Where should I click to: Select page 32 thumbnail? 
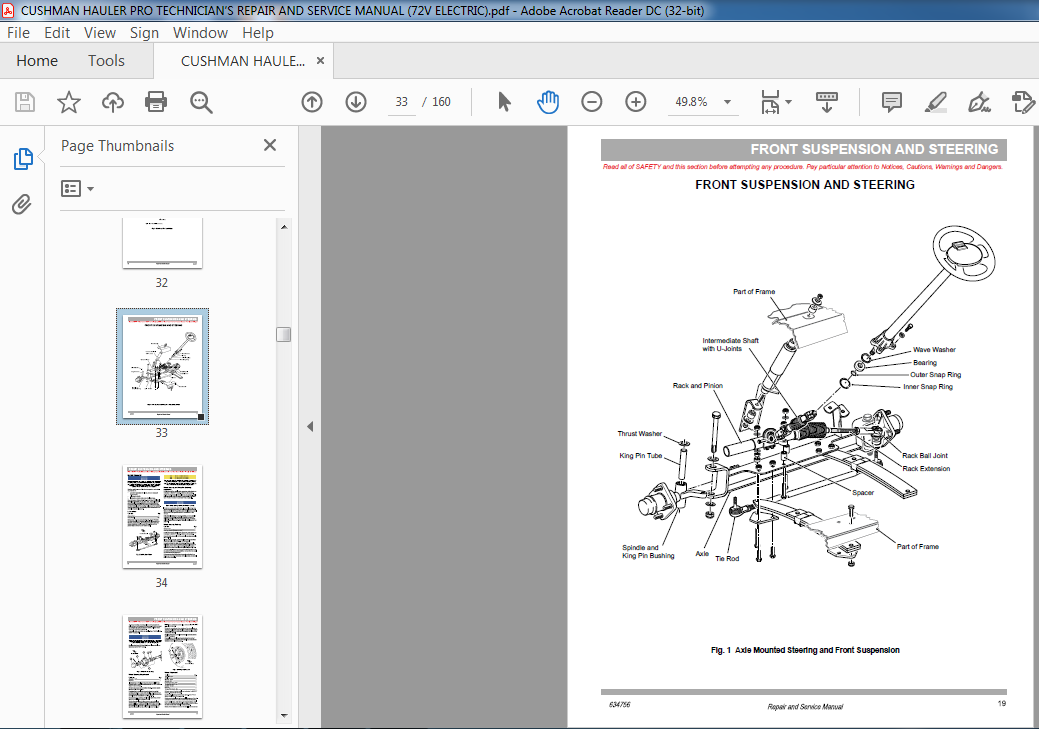(x=162, y=243)
